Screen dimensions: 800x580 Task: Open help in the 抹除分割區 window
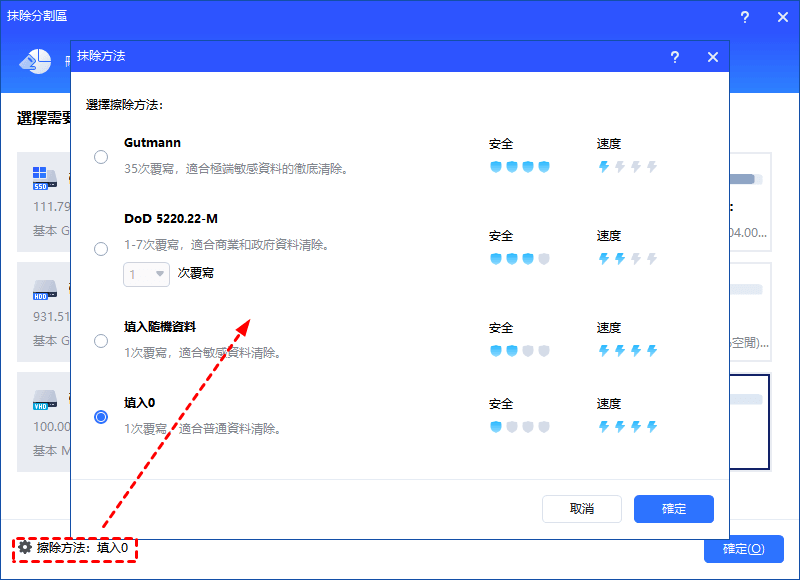[744, 17]
